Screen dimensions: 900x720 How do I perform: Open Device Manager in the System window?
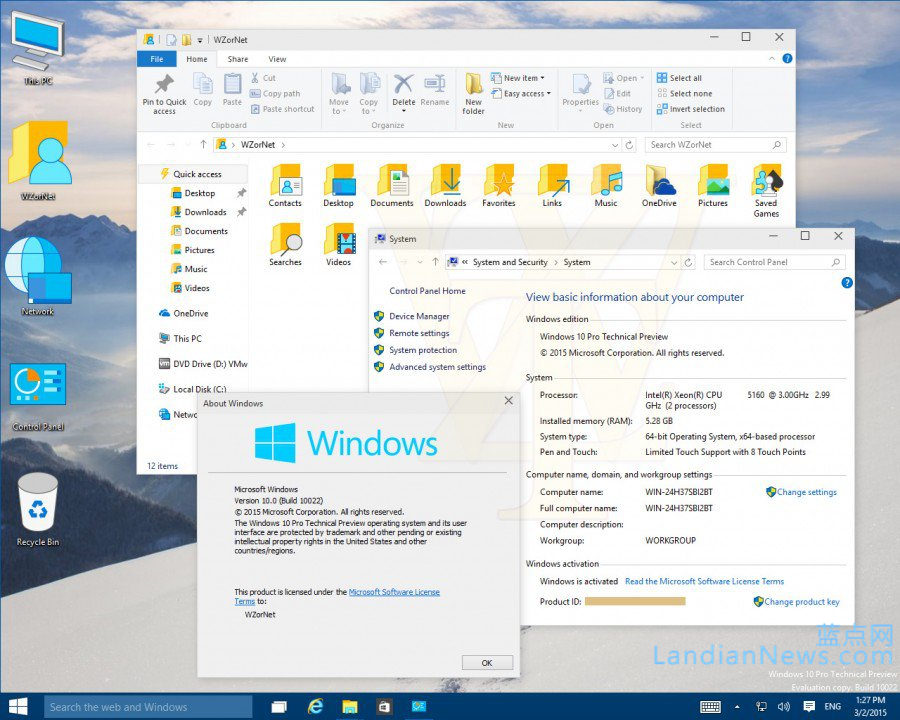tap(420, 316)
